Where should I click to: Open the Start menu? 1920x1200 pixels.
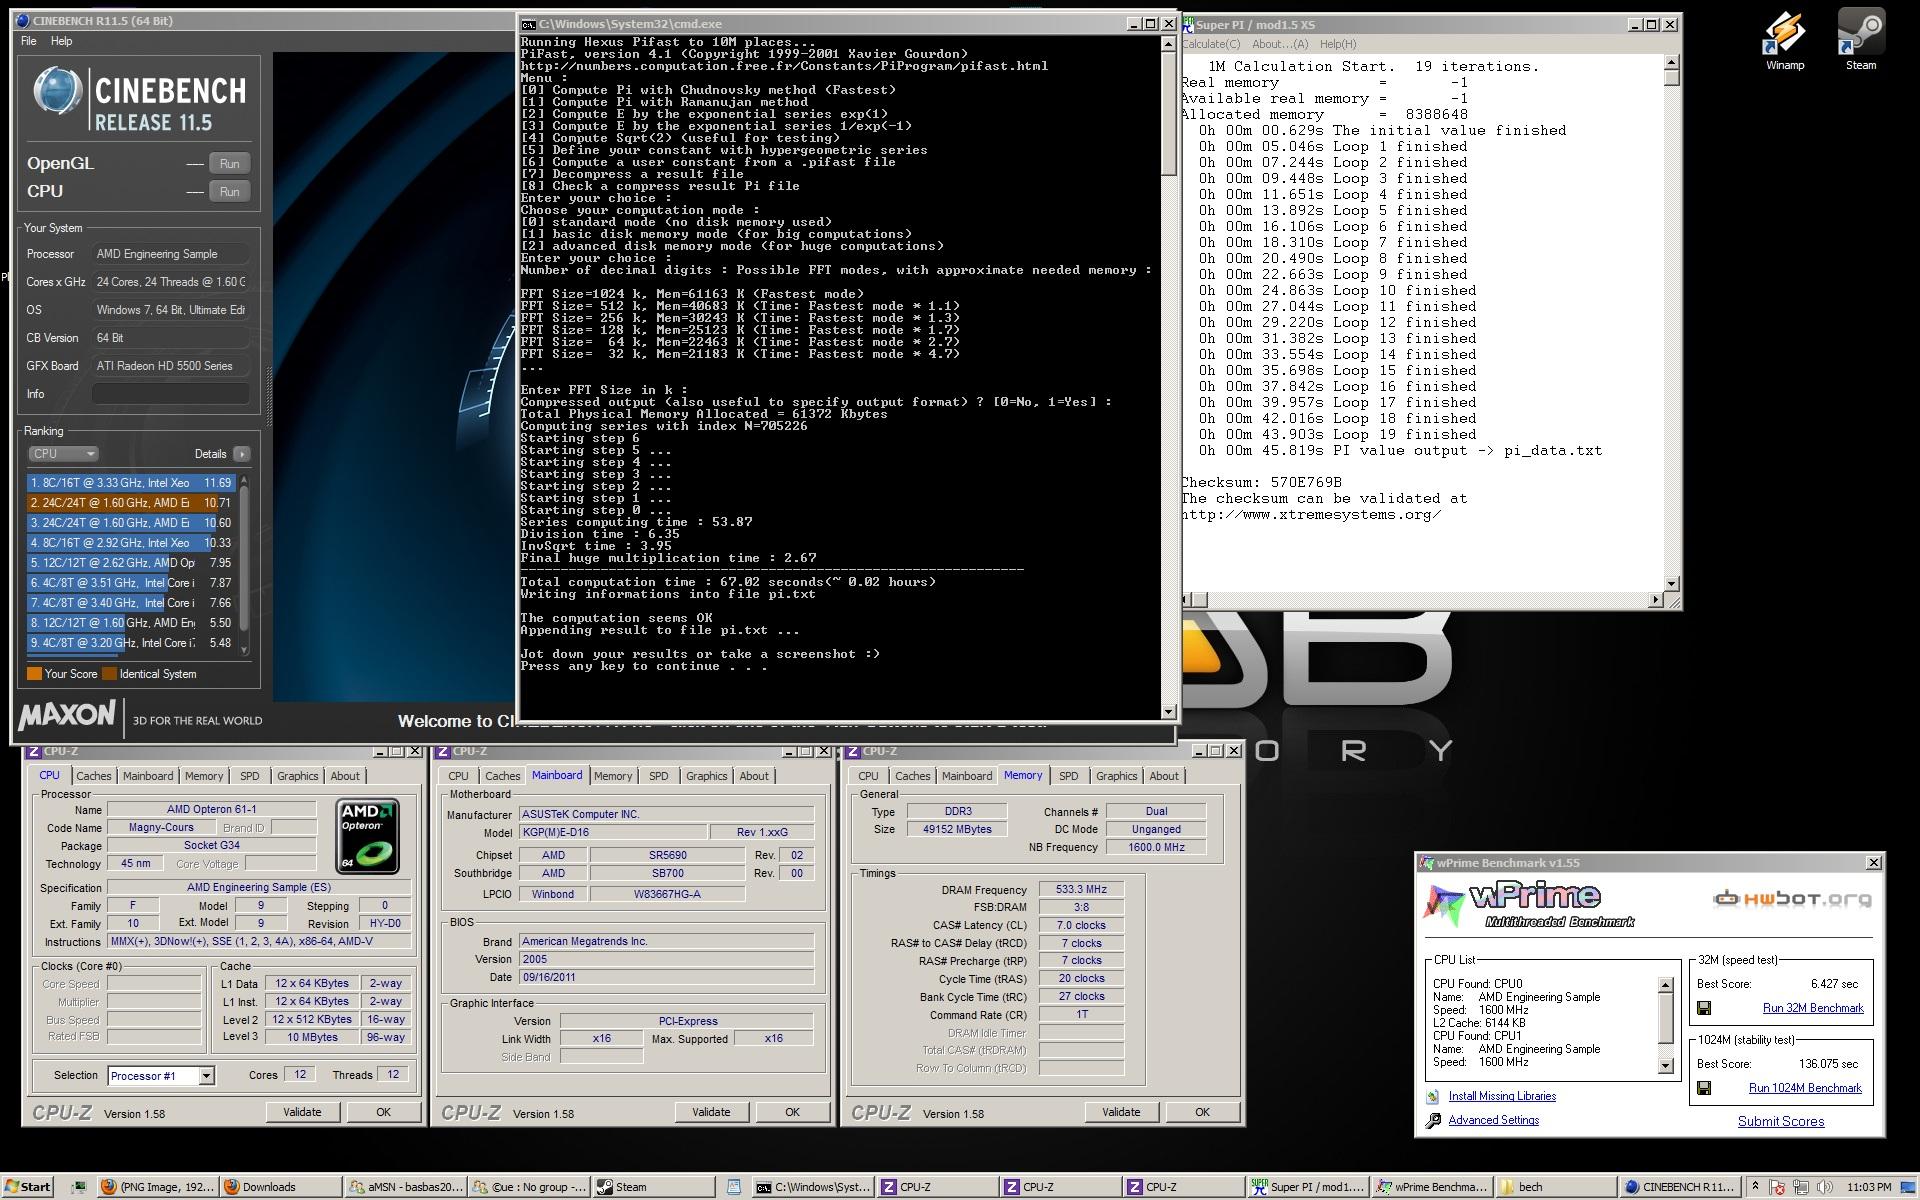(x=27, y=1187)
